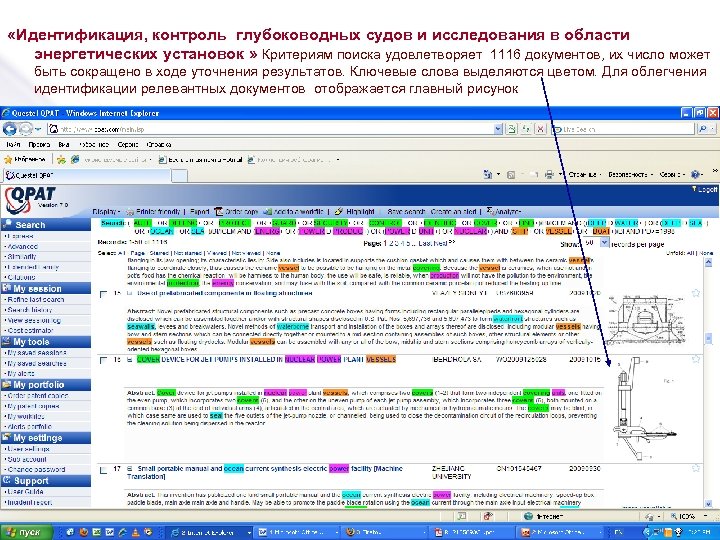720x540 pixels.
Task: Click Save search link
Action: point(406,212)
